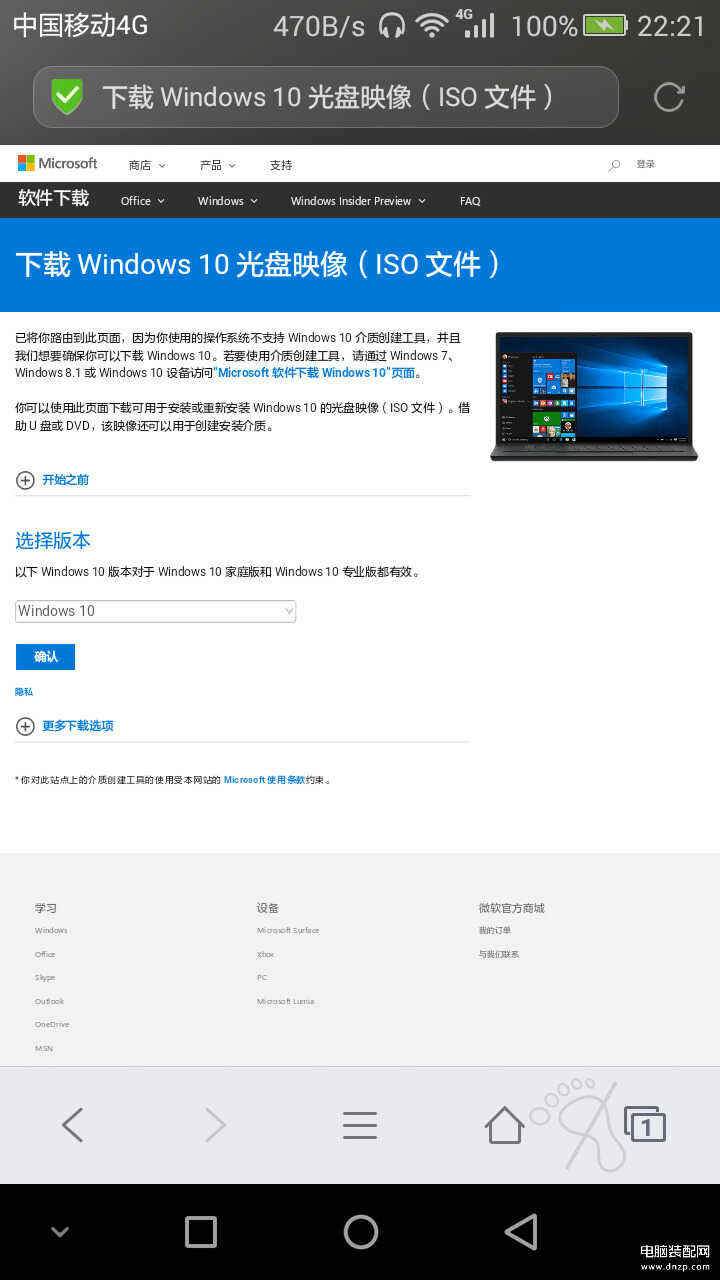
Task: Open footer Microsoft Surface link
Action: coord(288,931)
